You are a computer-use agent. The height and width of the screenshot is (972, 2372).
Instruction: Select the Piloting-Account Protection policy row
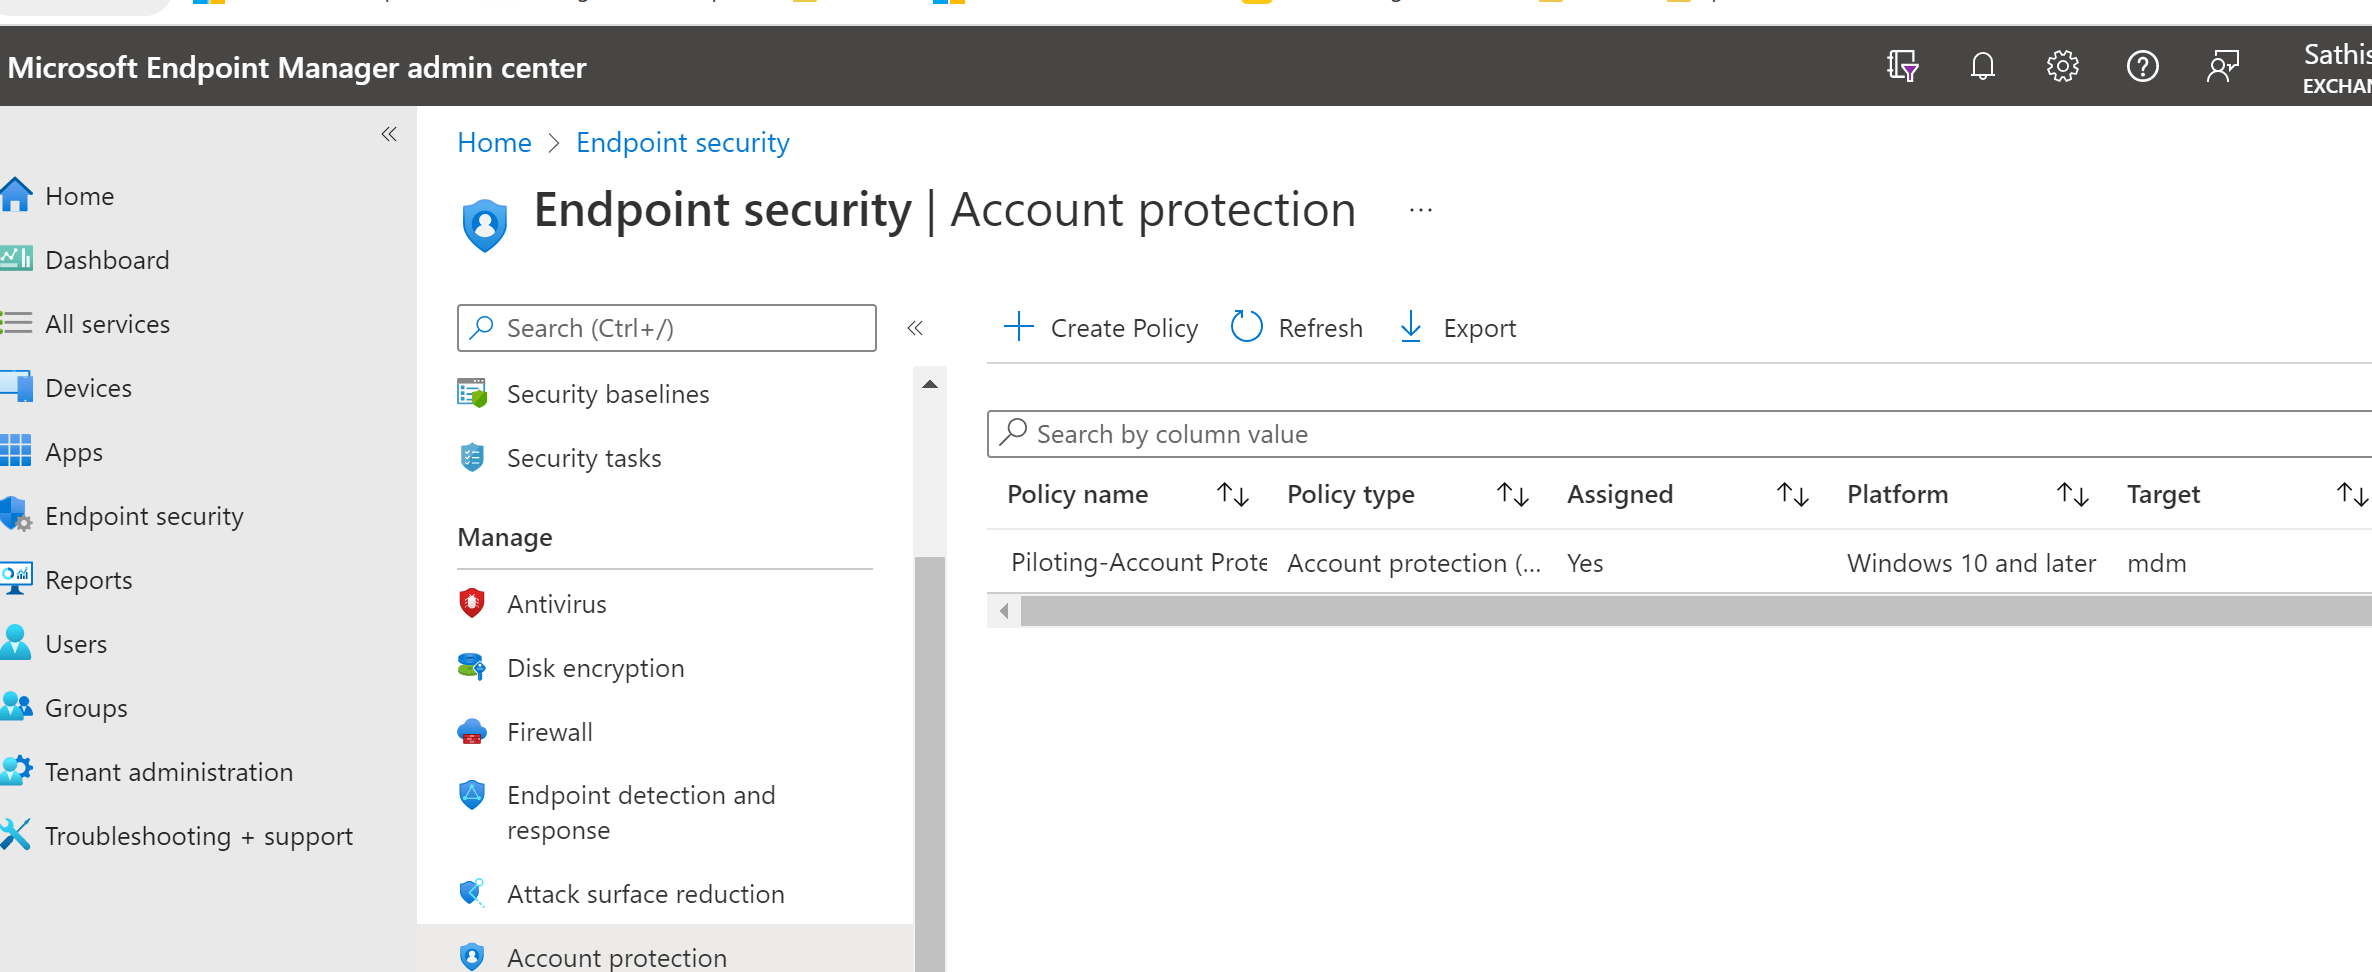pyautogui.click(x=1138, y=562)
